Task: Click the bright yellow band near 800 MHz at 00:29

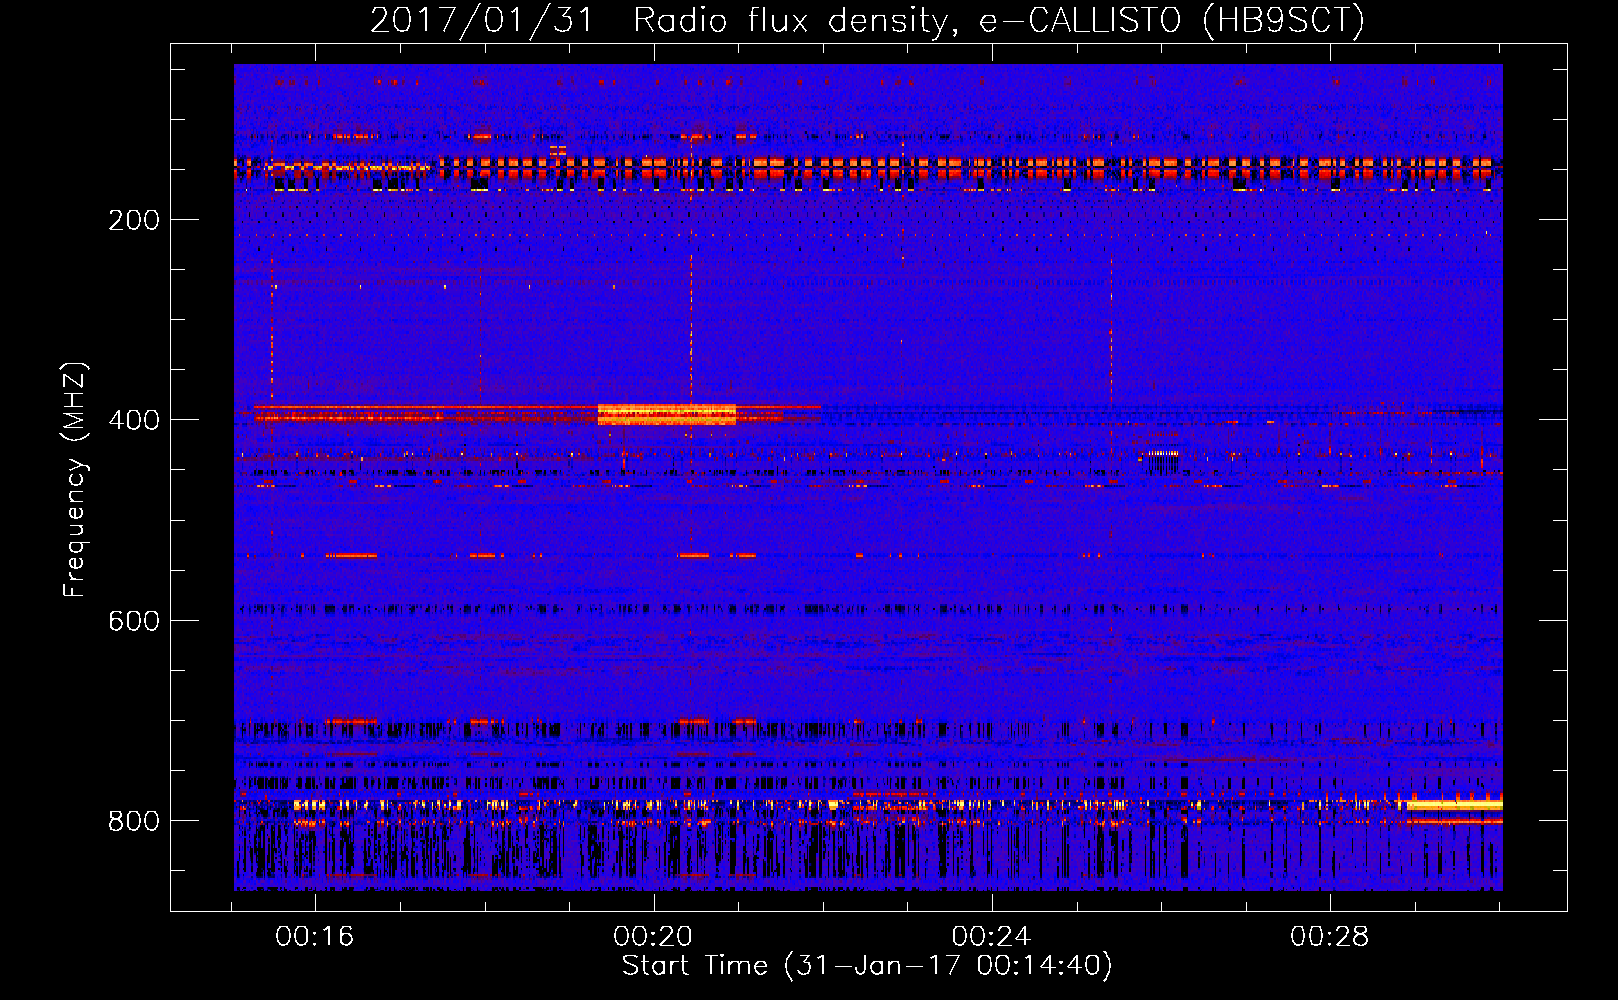Action: 1455,804
